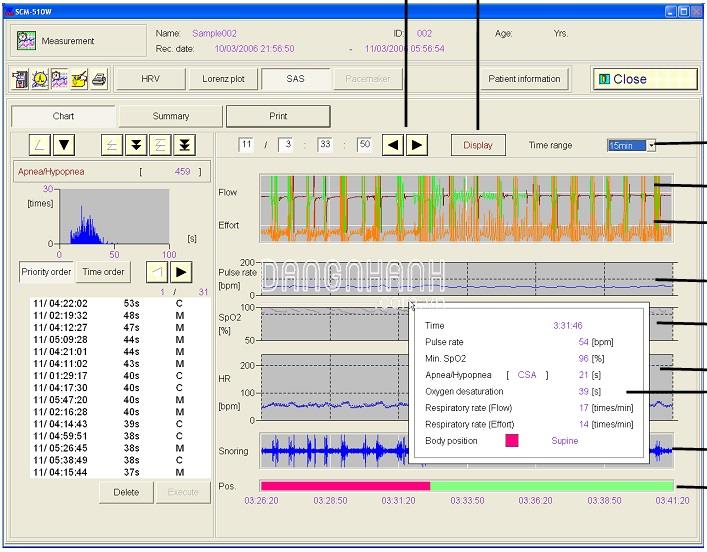Open the Time range dropdown
Image resolution: width=707 pixels, height=552 pixels.
[651, 145]
